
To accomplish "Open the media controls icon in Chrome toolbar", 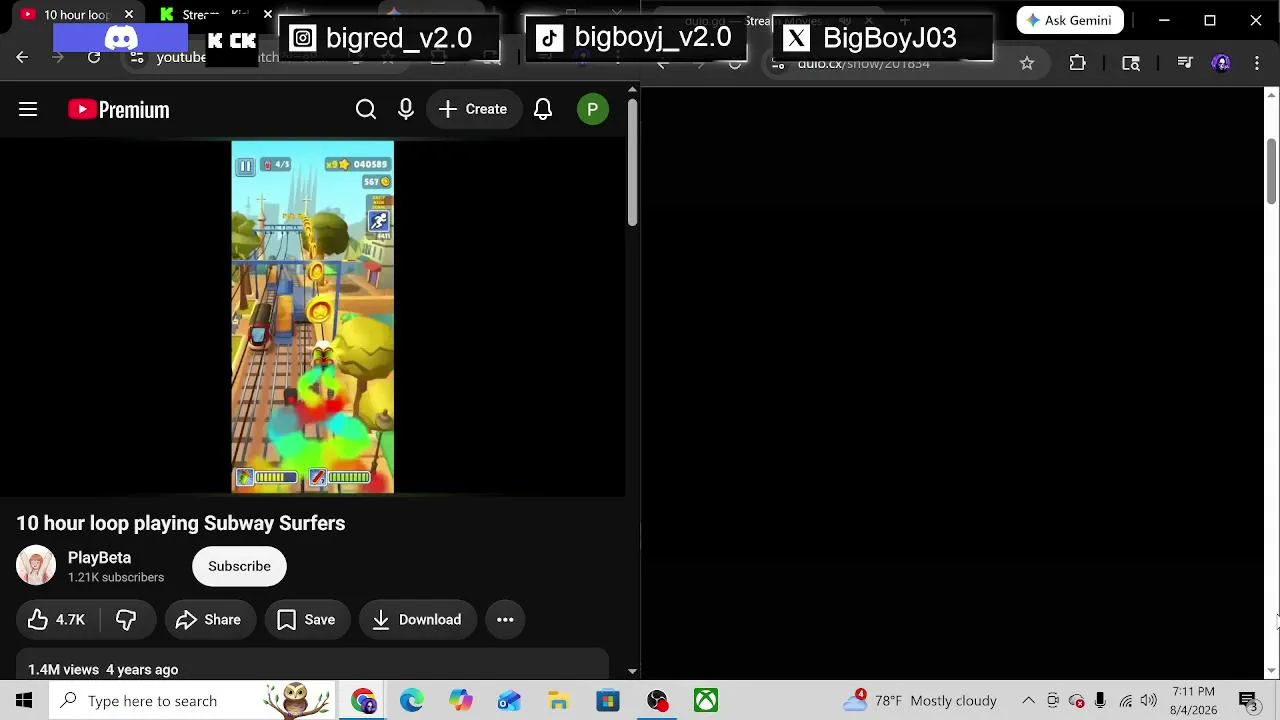I will pyautogui.click(x=1185, y=63).
